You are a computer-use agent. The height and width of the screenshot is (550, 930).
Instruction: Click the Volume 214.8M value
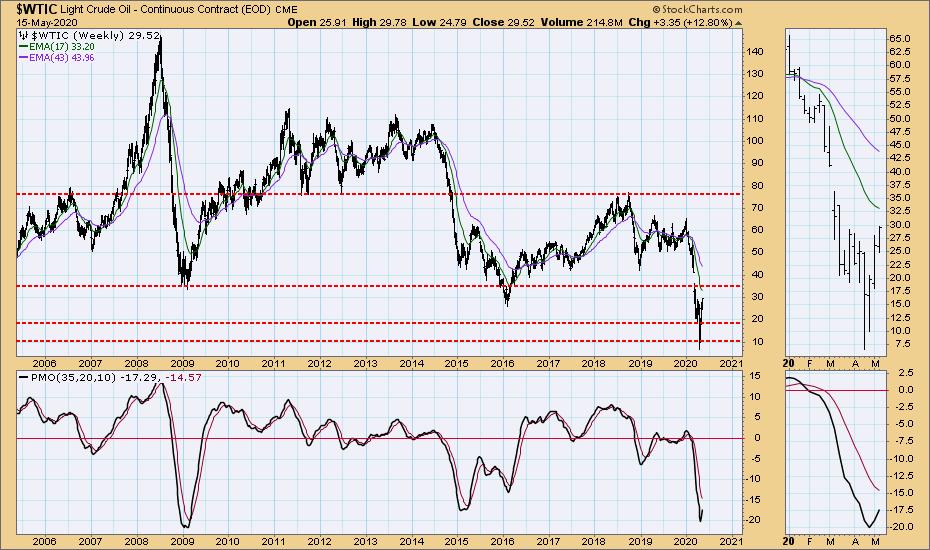pyautogui.click(x=581, y=23)
